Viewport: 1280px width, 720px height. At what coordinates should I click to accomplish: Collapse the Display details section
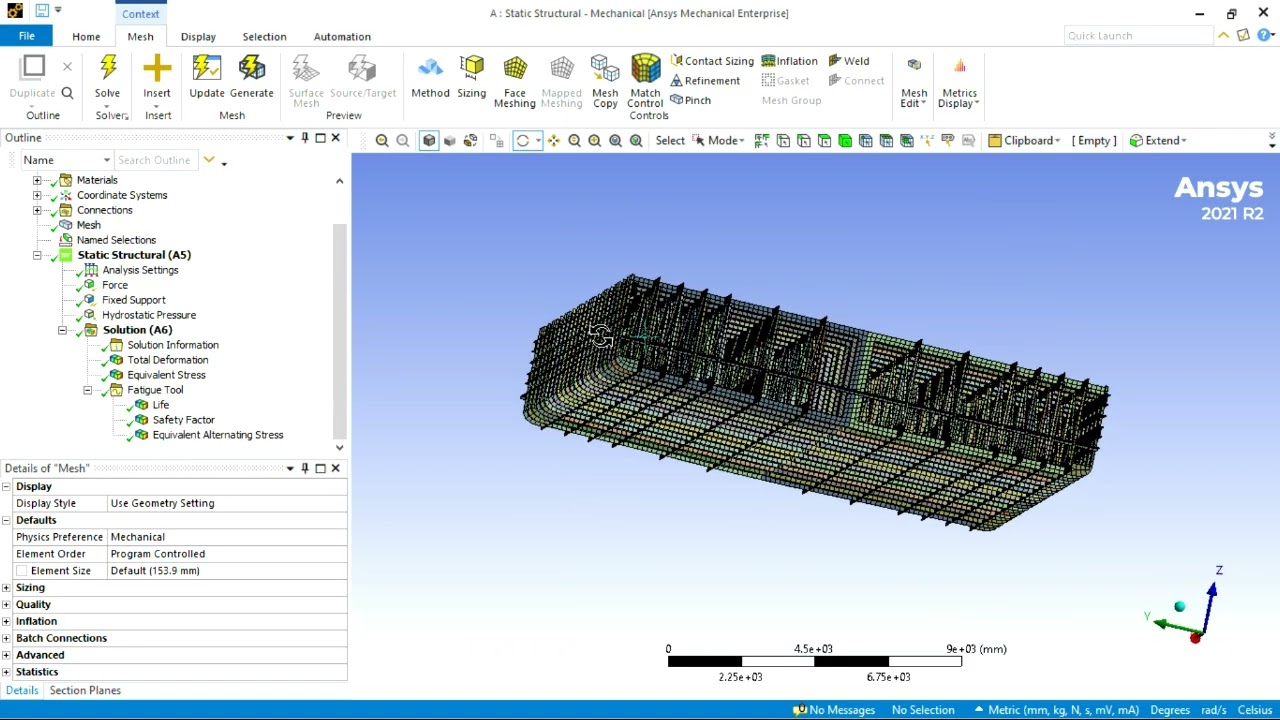(x=6, y=487)
